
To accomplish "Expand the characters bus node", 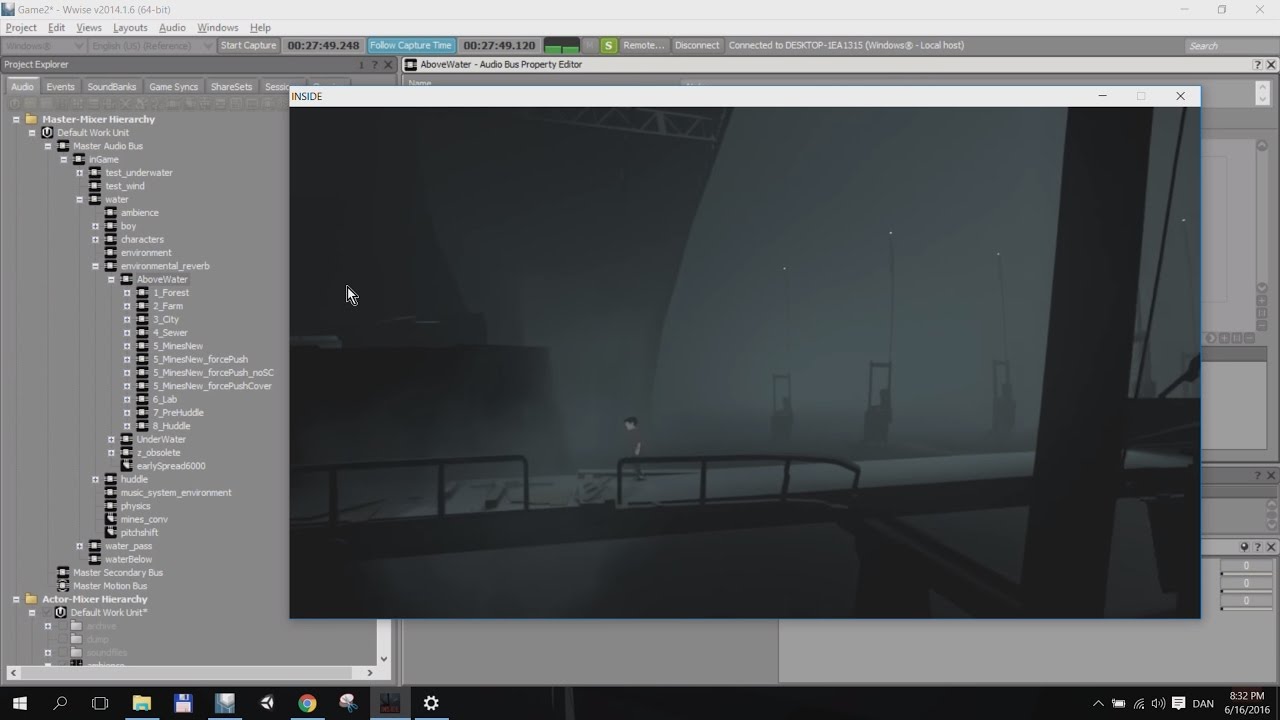I will 96,239.
